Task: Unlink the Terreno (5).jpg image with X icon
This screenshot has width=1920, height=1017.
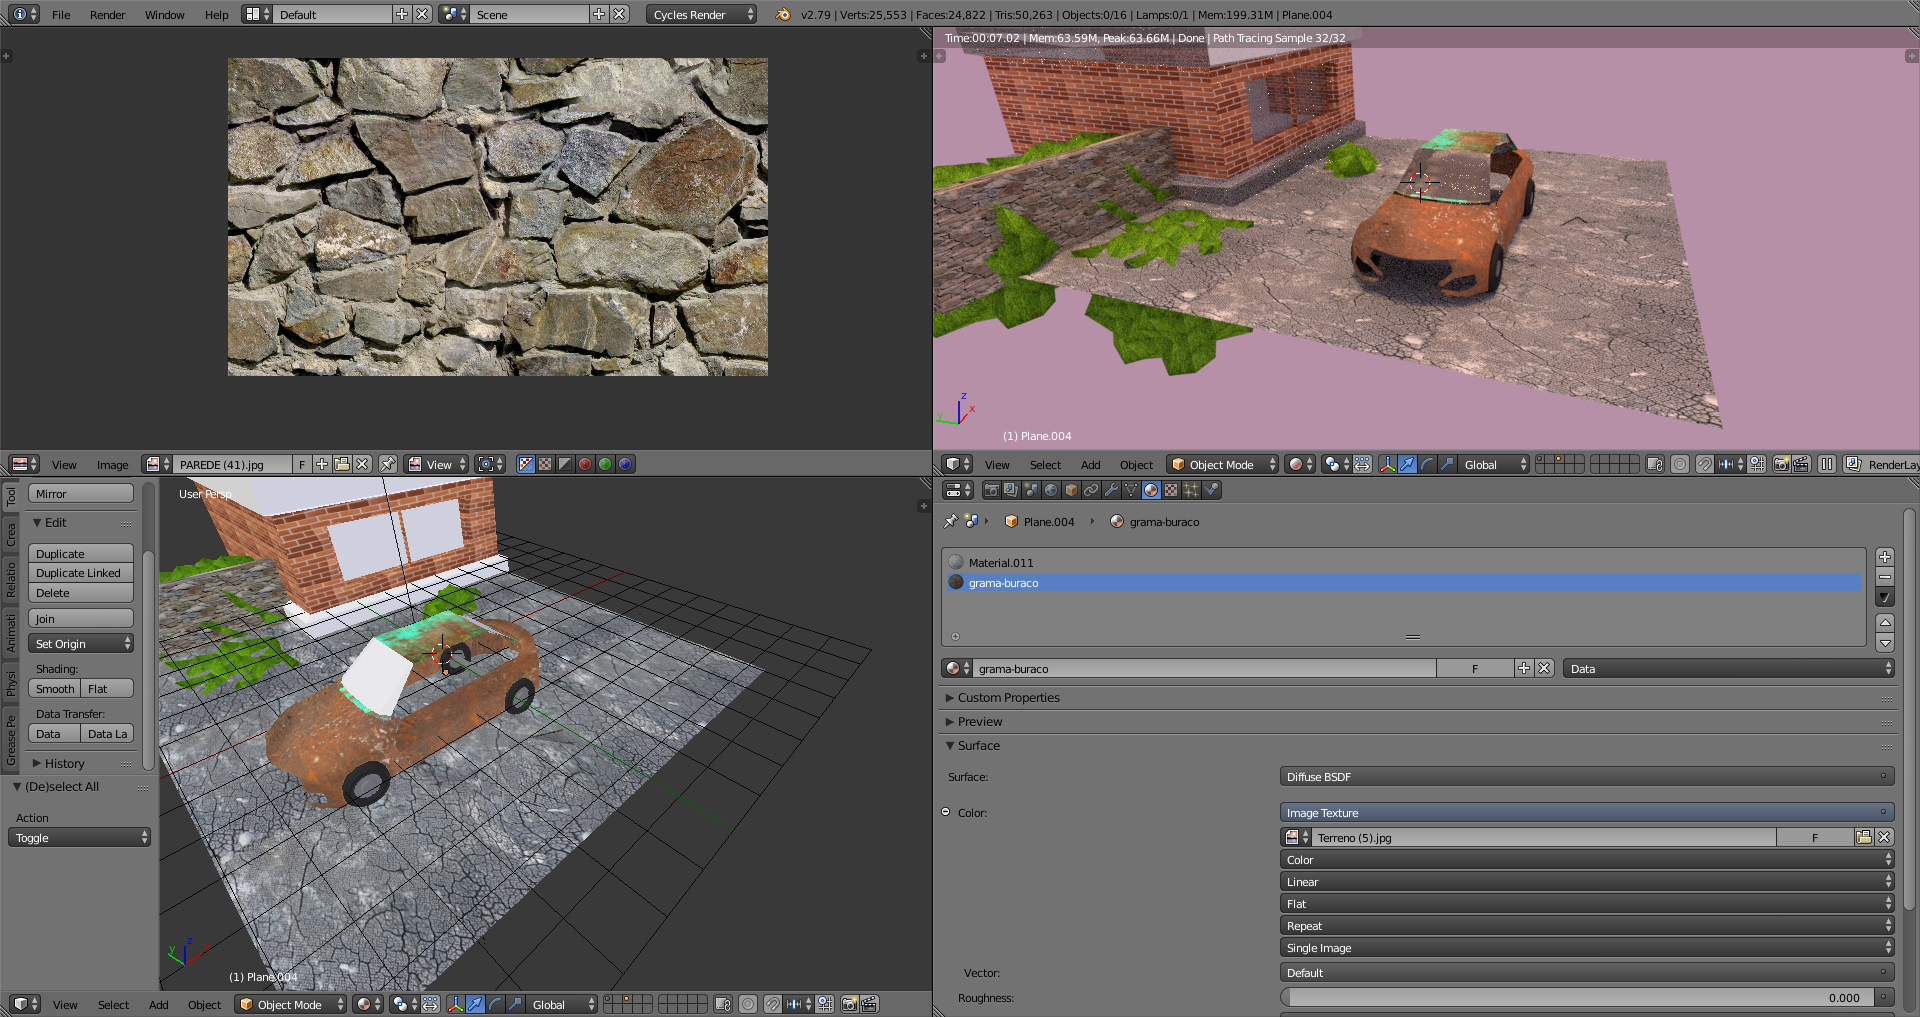Action: (x=1884, y=837)
